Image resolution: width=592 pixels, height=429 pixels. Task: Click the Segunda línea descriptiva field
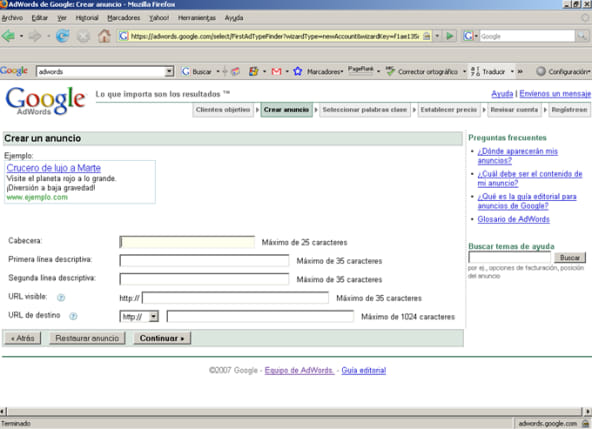204,279
